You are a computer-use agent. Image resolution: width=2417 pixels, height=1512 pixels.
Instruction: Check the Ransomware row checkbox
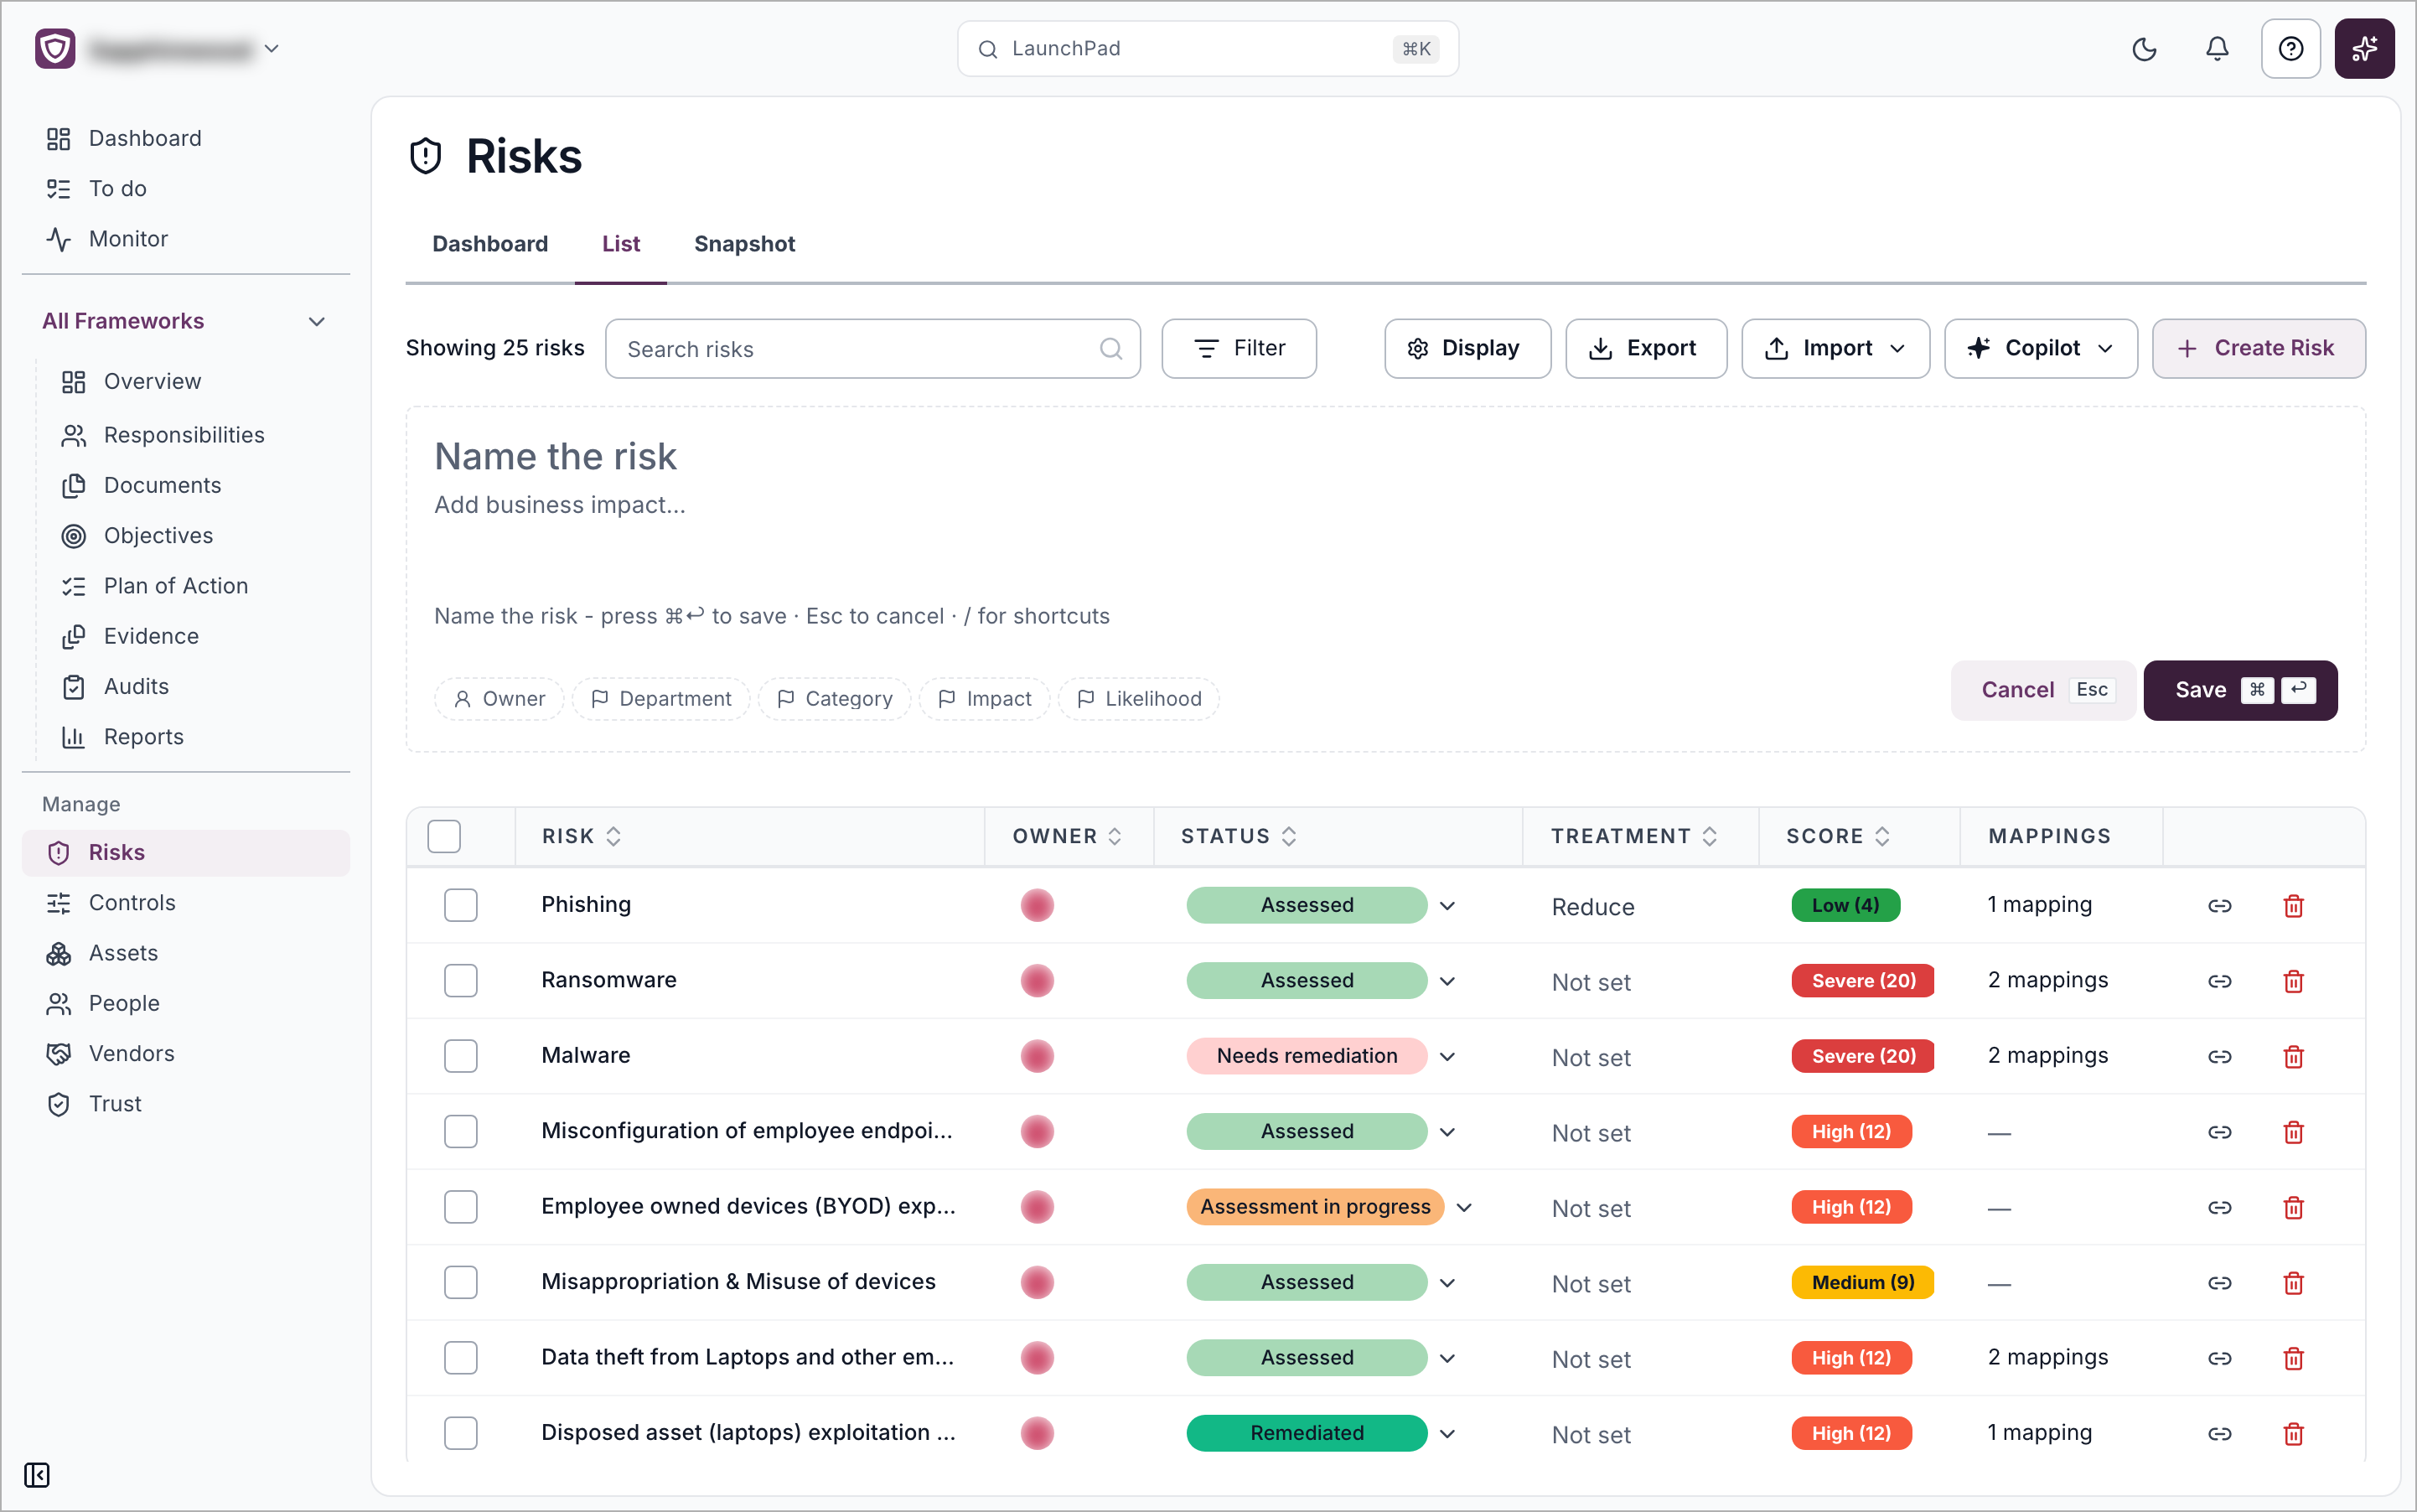tap(460, 981)
